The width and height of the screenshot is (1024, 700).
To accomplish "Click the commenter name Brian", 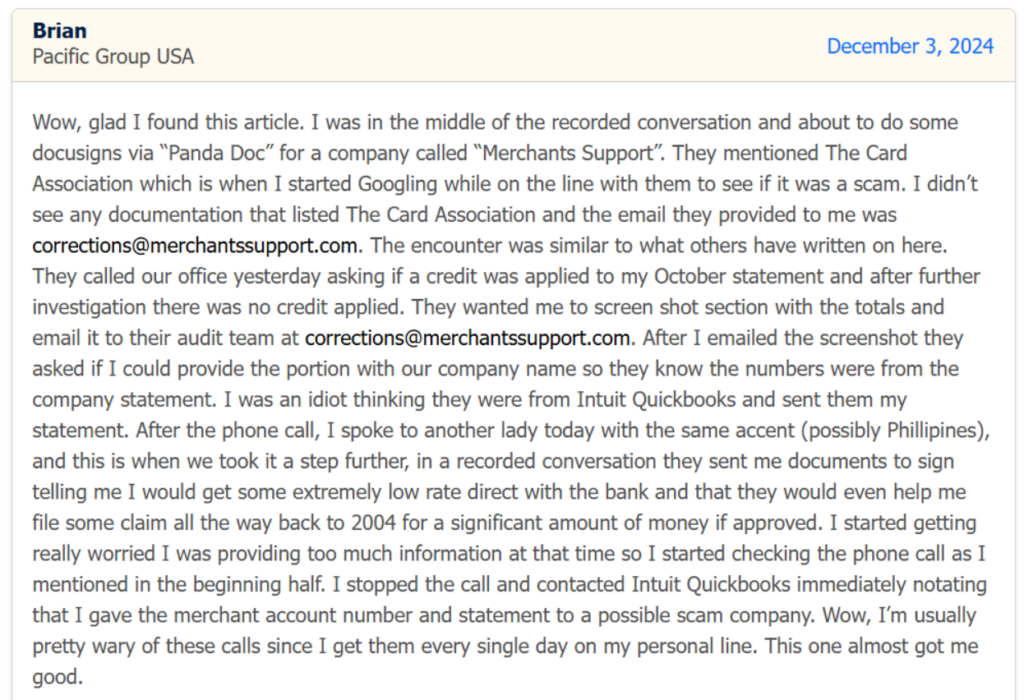I will tap(59, 30).
